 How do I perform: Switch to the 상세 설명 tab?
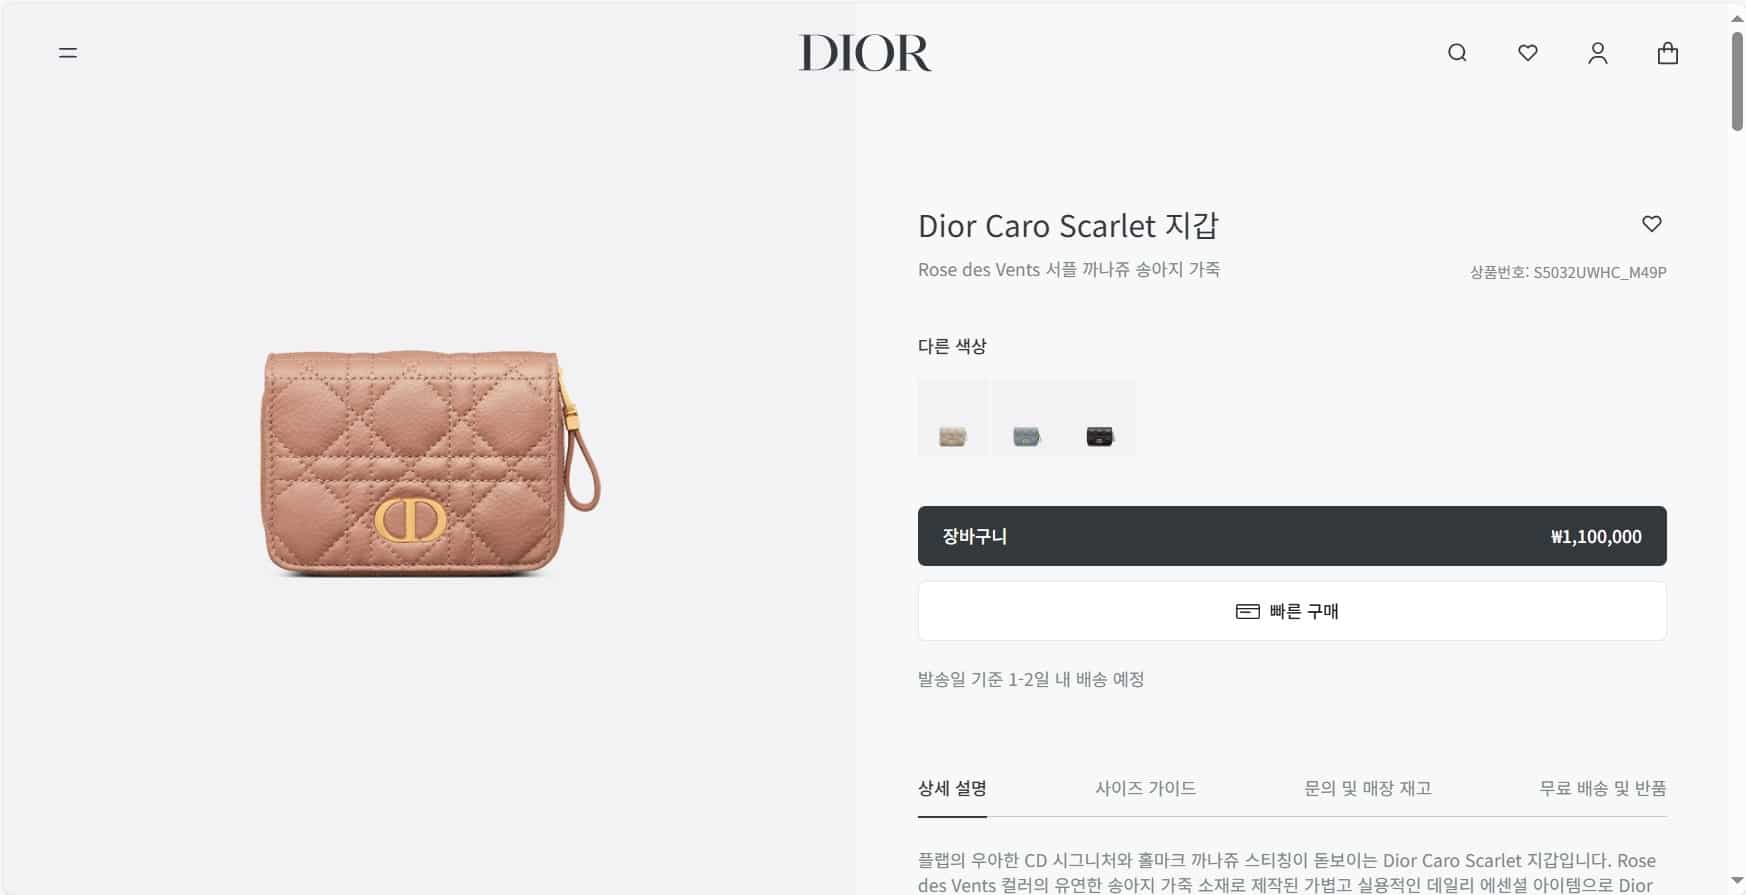pyautogui.click(x=952, y=788)
